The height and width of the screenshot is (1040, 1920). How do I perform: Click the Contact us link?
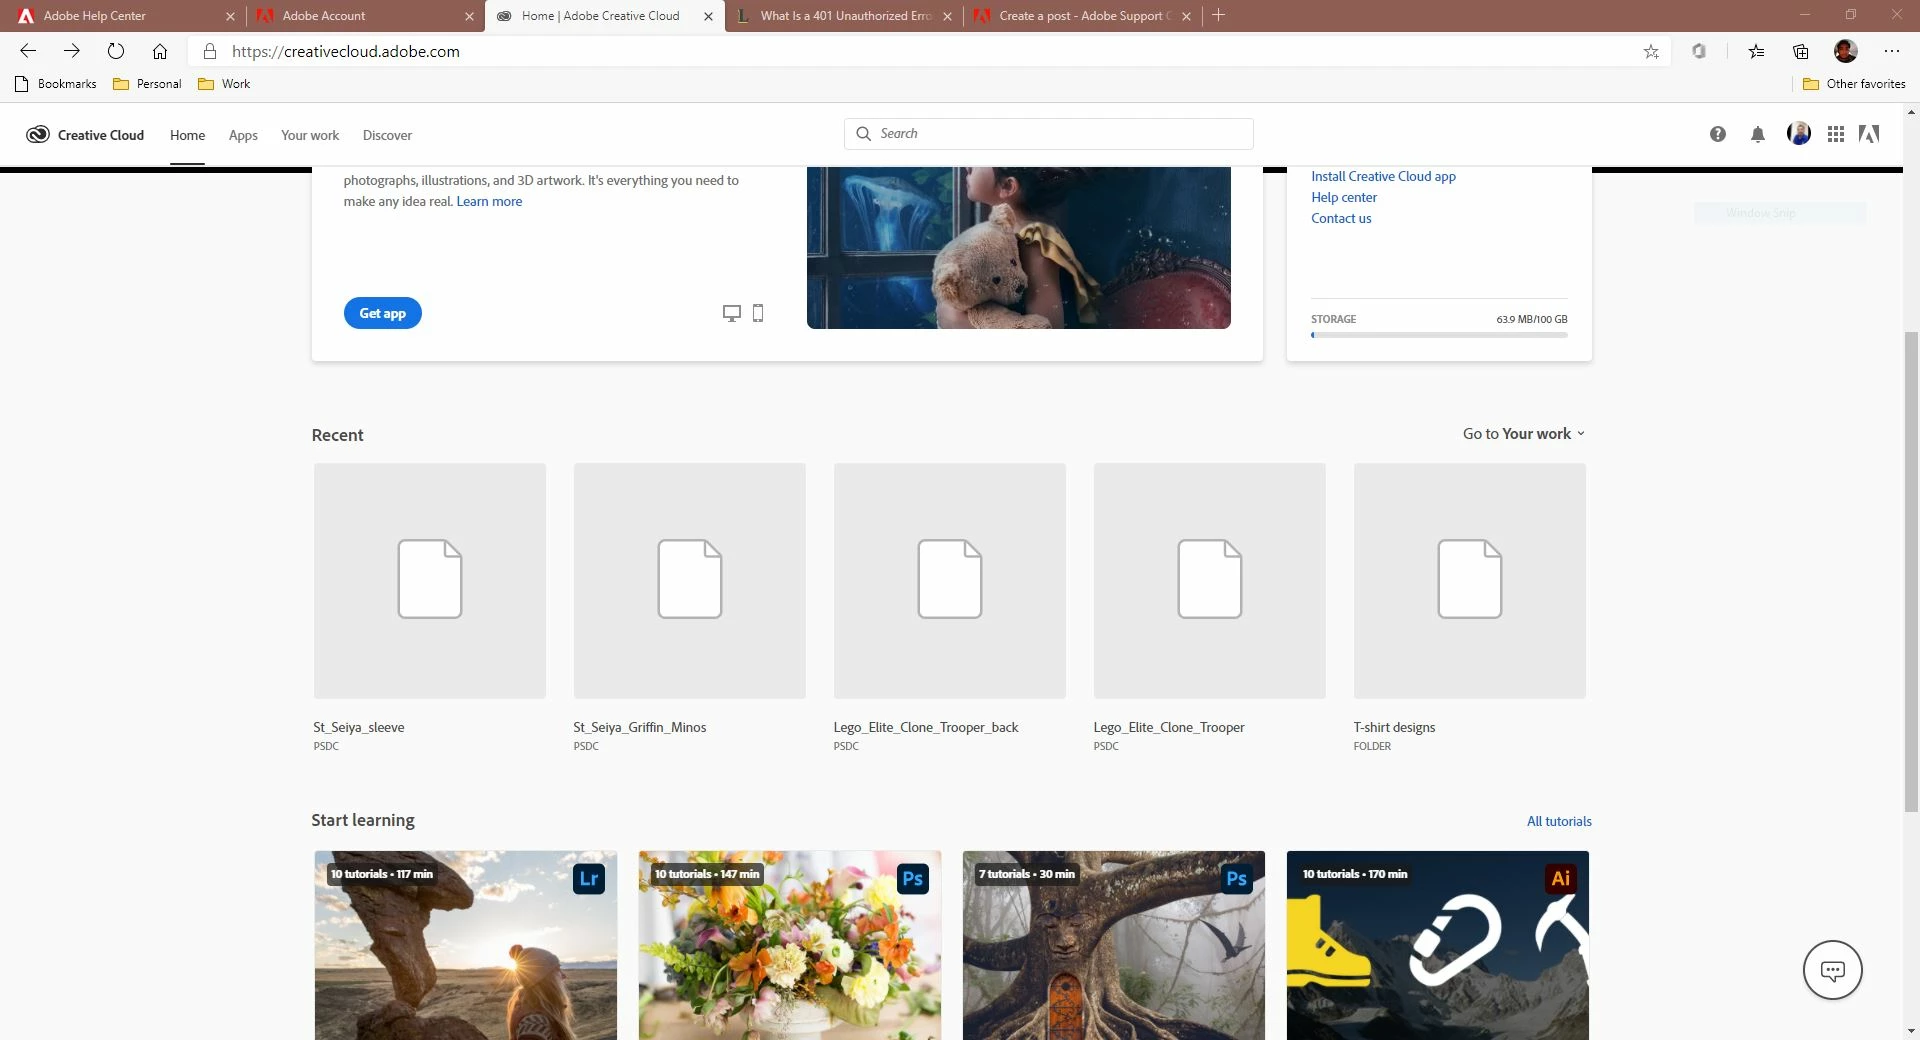pyautogui.click(x=1341, y=218)
